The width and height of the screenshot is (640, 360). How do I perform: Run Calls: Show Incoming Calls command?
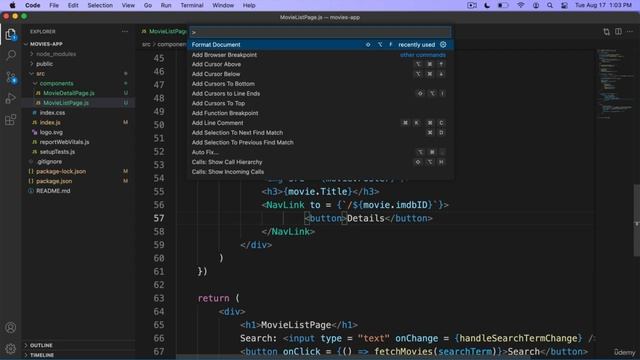pyautogui.click(x=320, y=172)
